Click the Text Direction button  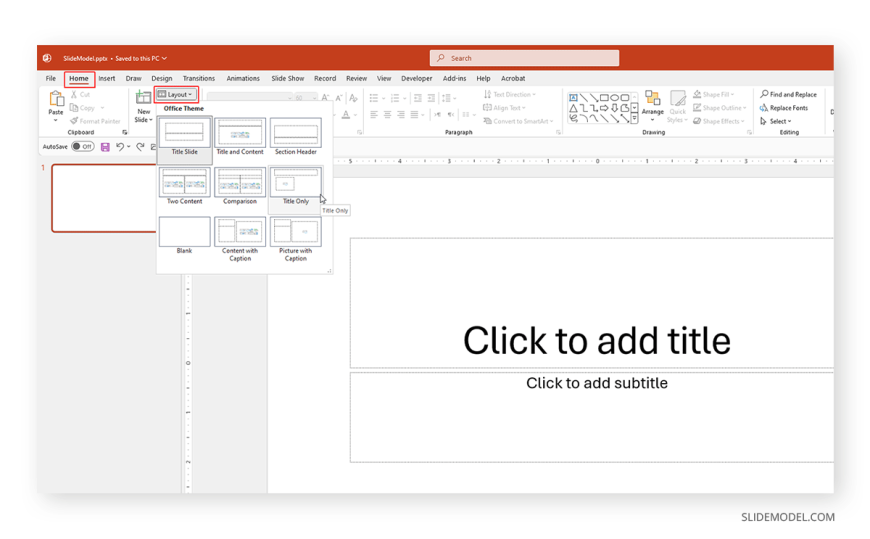click(x=510, y=94)
